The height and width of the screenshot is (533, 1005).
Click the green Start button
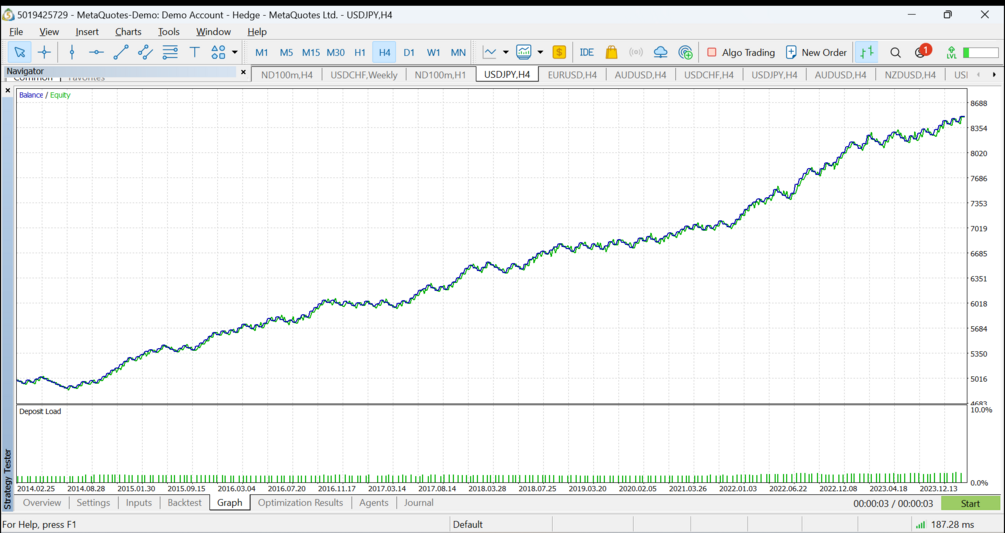(970, 504)
